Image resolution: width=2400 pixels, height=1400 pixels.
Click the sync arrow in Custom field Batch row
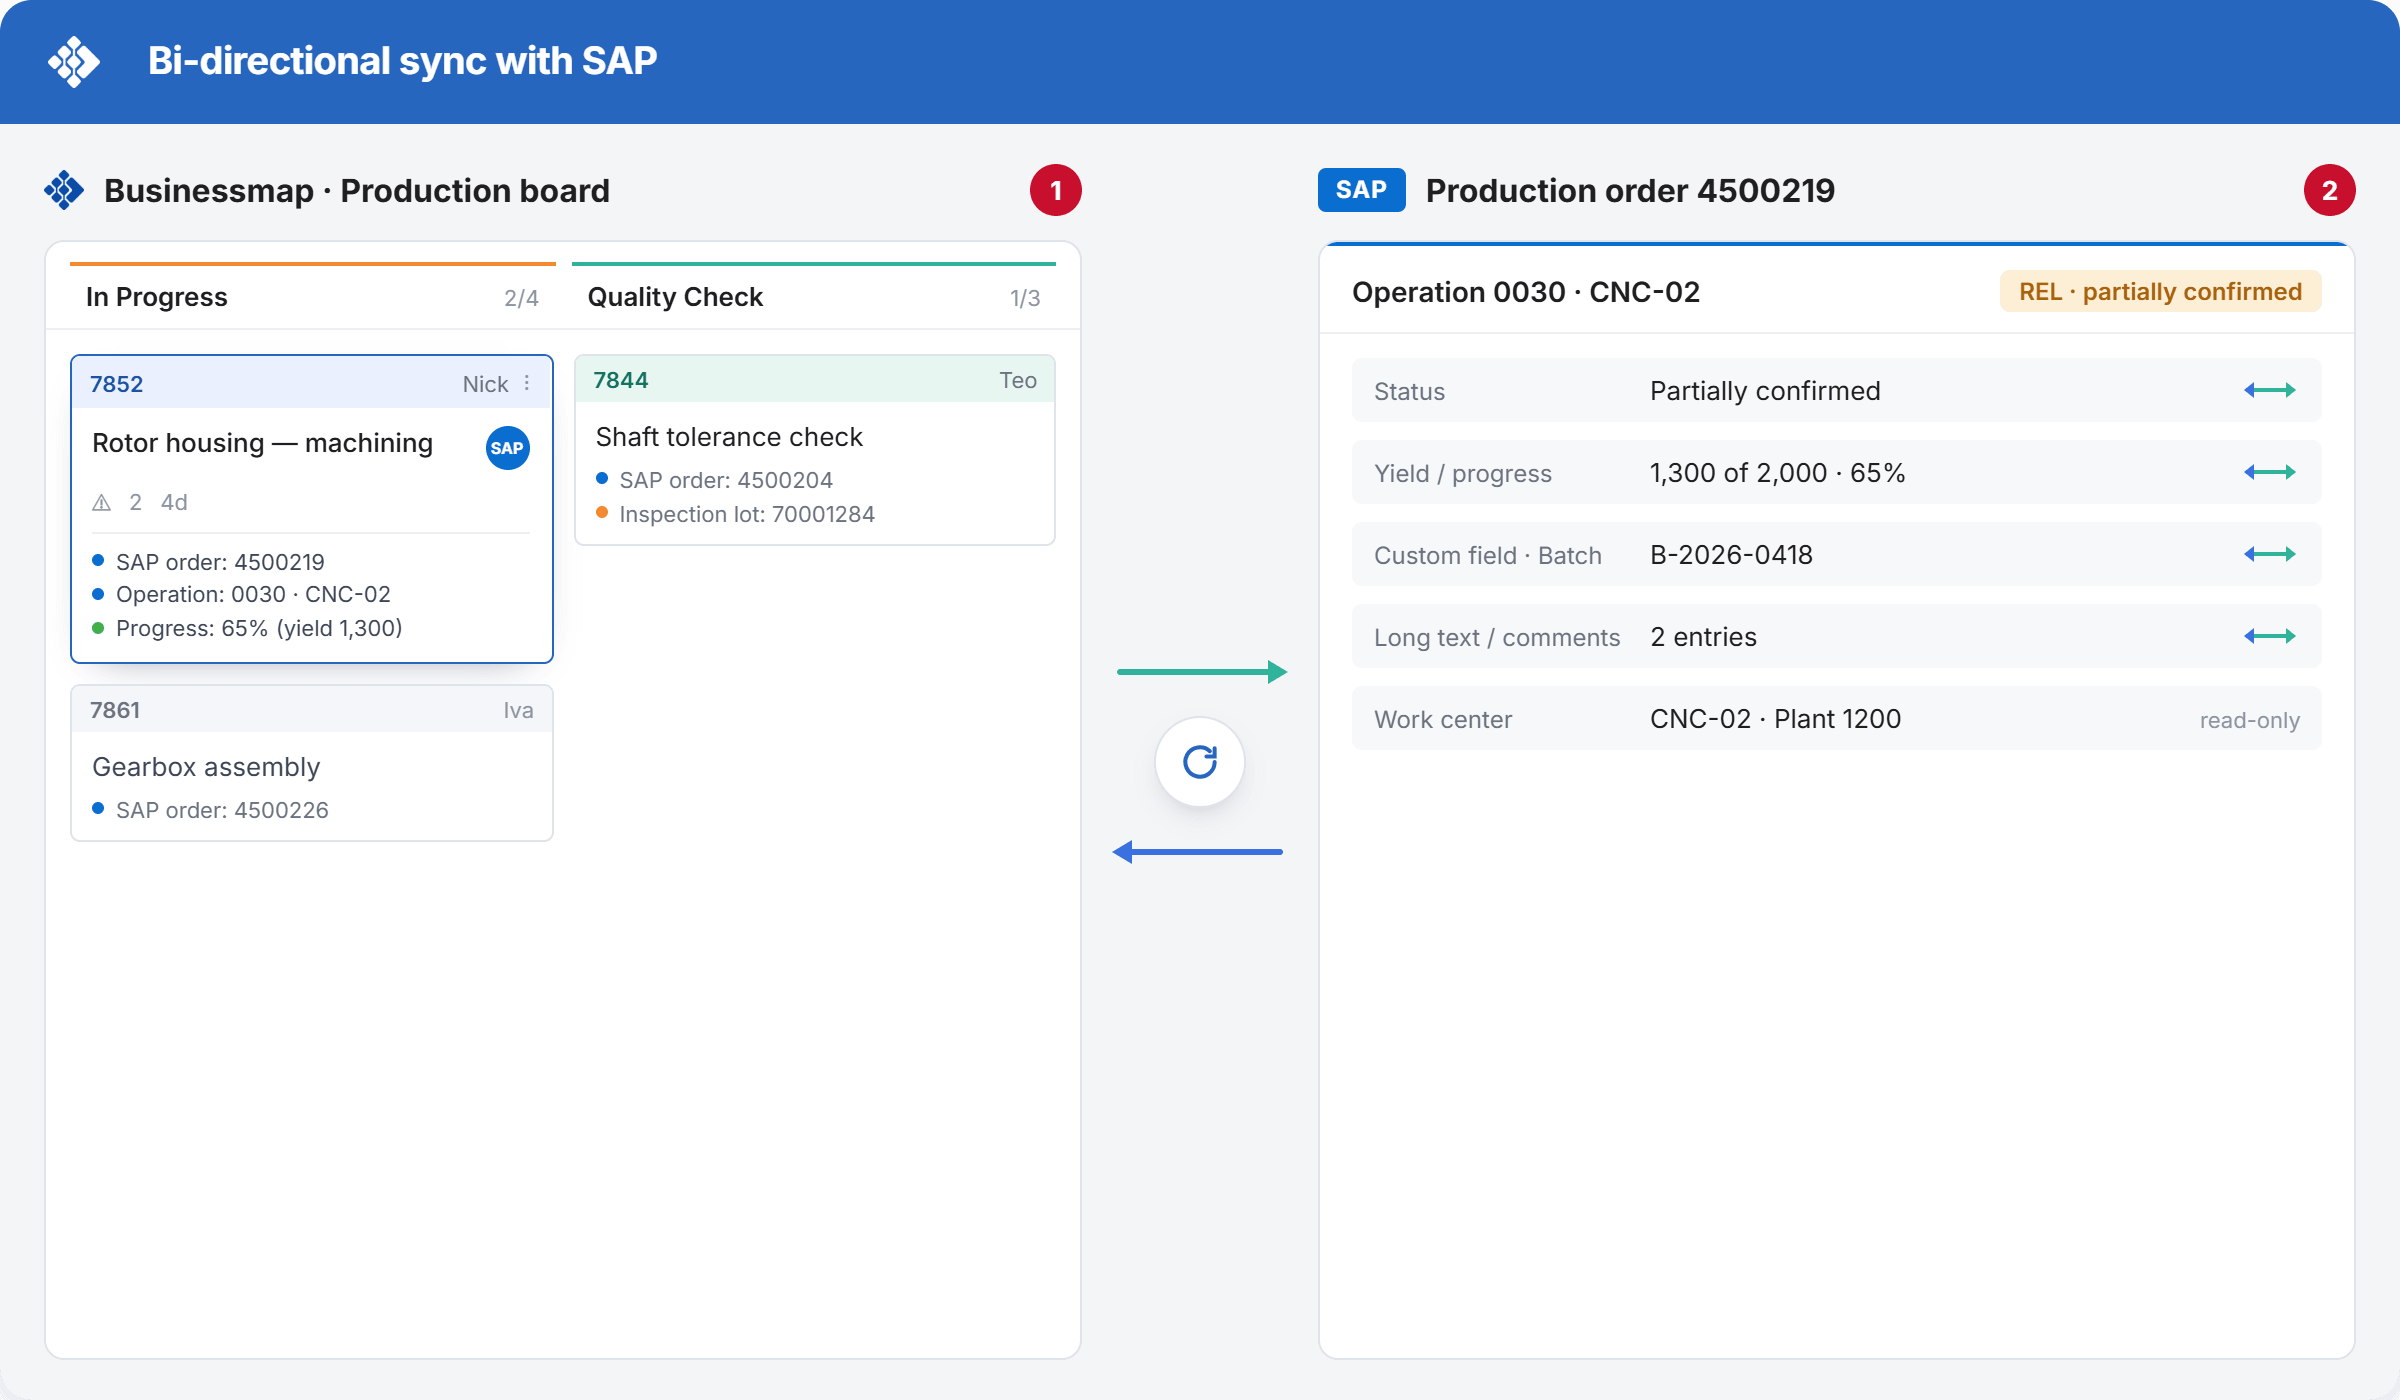click(x=2269, y=554)
